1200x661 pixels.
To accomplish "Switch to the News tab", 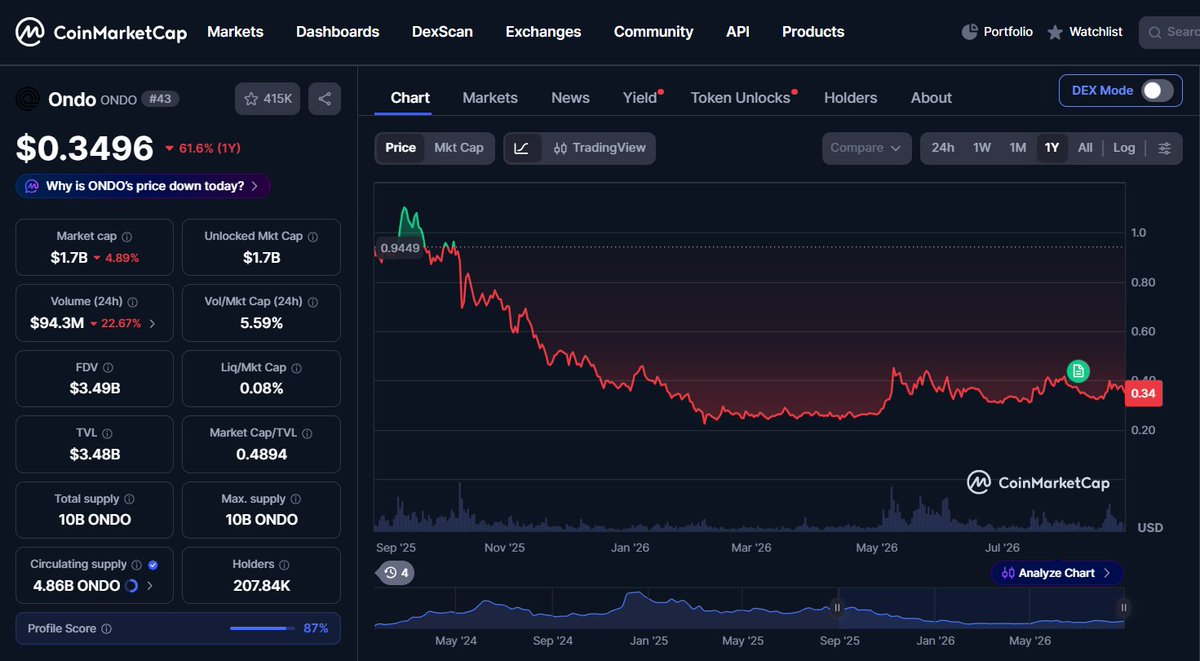I will click(570, 98).
